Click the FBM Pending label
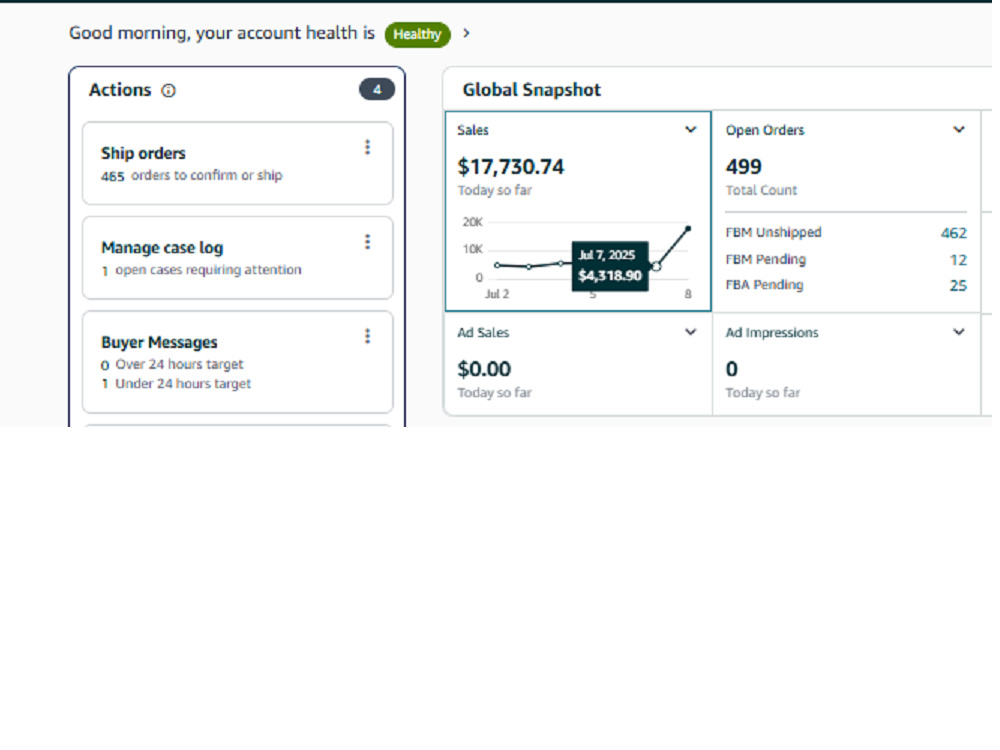The height and width of the screenshot is (750, 1000). tap(766, 260)
